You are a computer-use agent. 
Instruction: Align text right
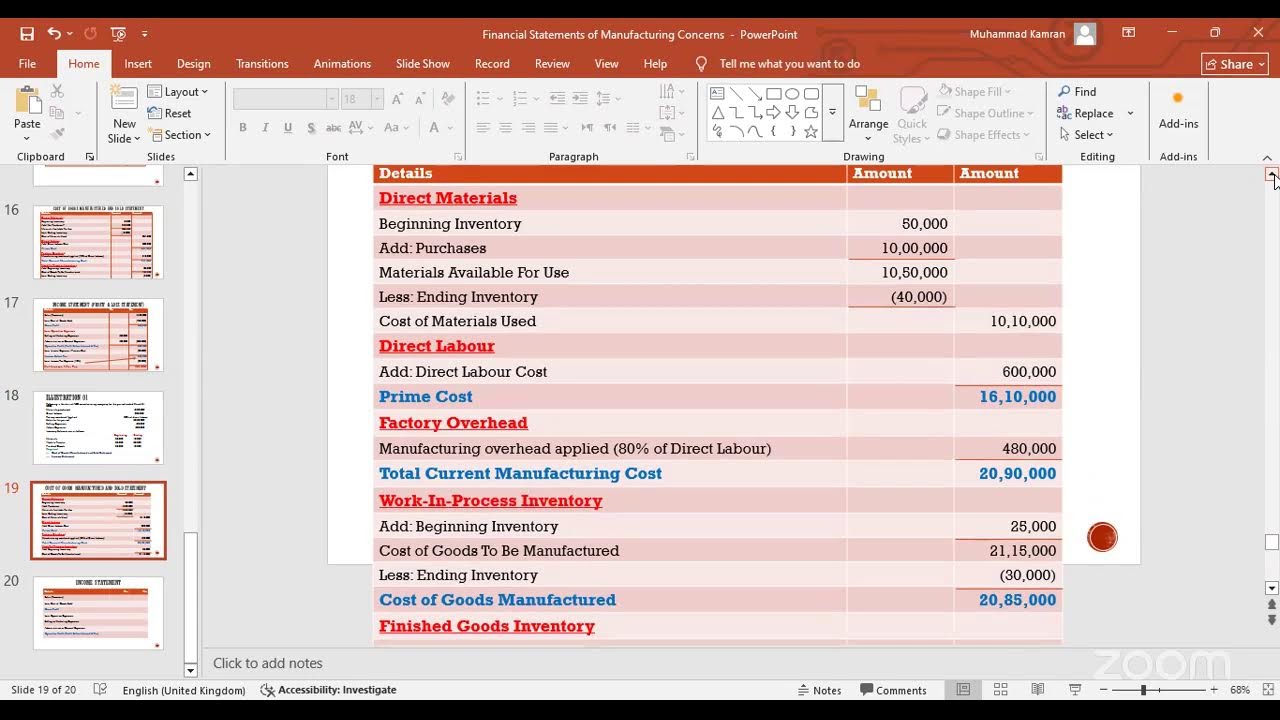coord(527,128)
